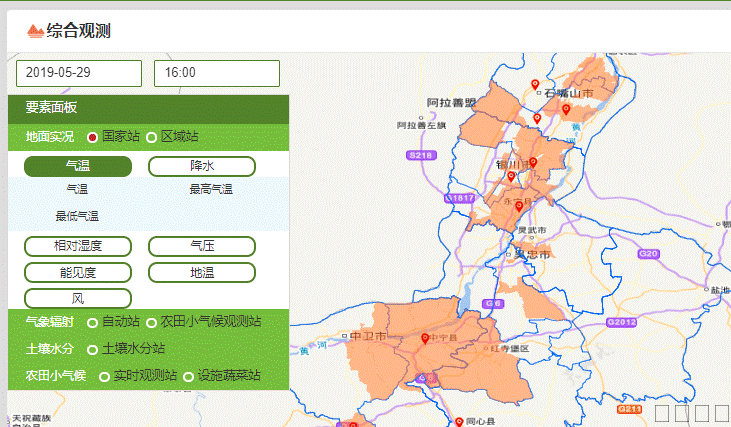
Task: Click the G2012 highway shield on map
Action: click(622, 322)
